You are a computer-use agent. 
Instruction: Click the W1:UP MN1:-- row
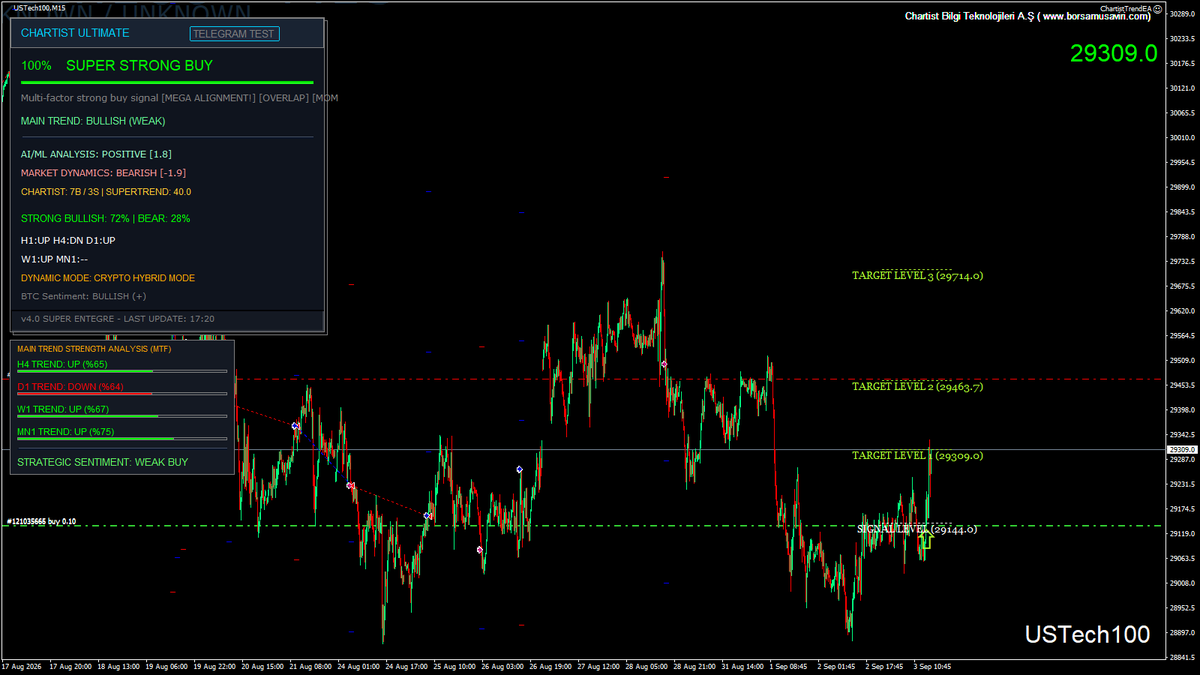pos(55,259)
